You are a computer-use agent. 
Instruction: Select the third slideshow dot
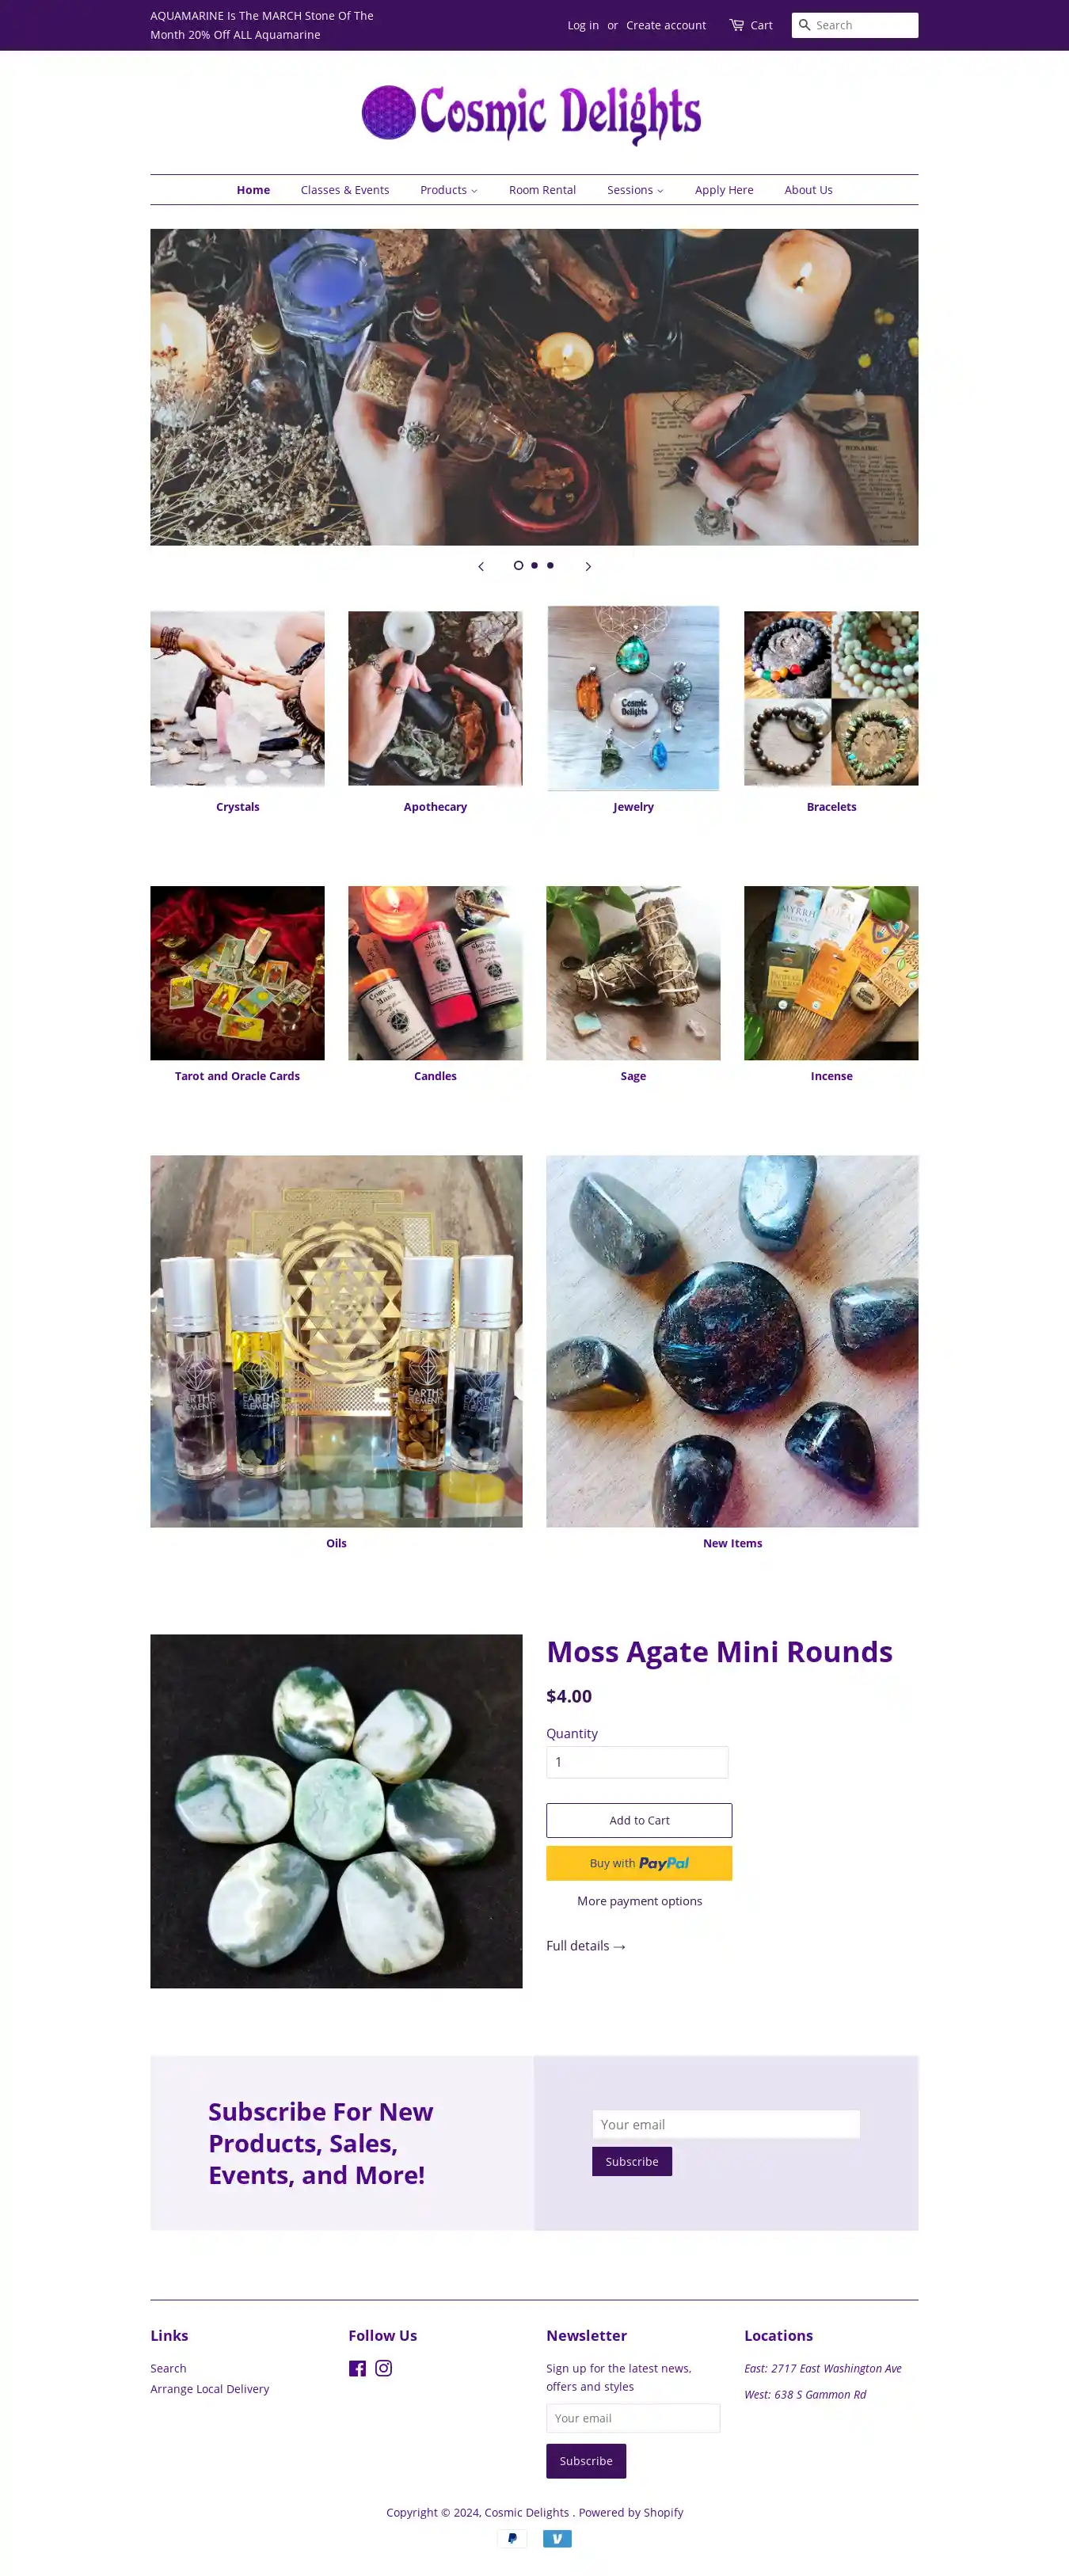550,565
